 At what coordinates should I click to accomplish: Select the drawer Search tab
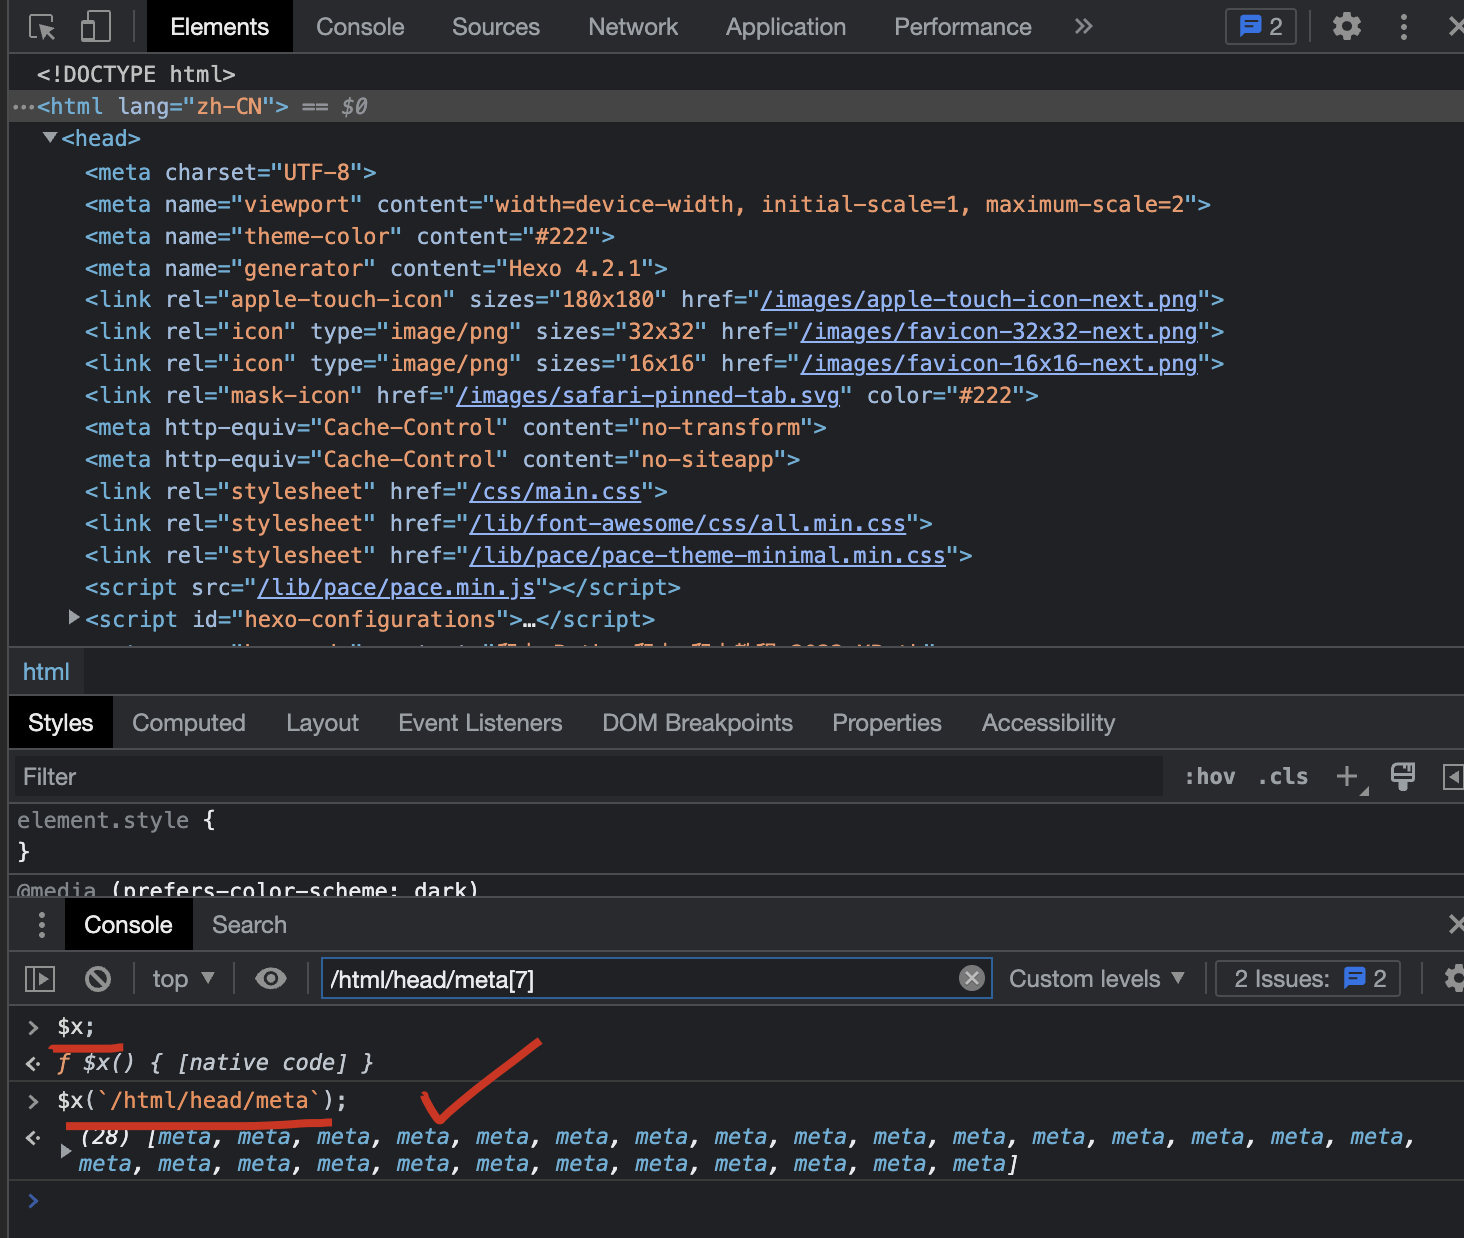249,925
